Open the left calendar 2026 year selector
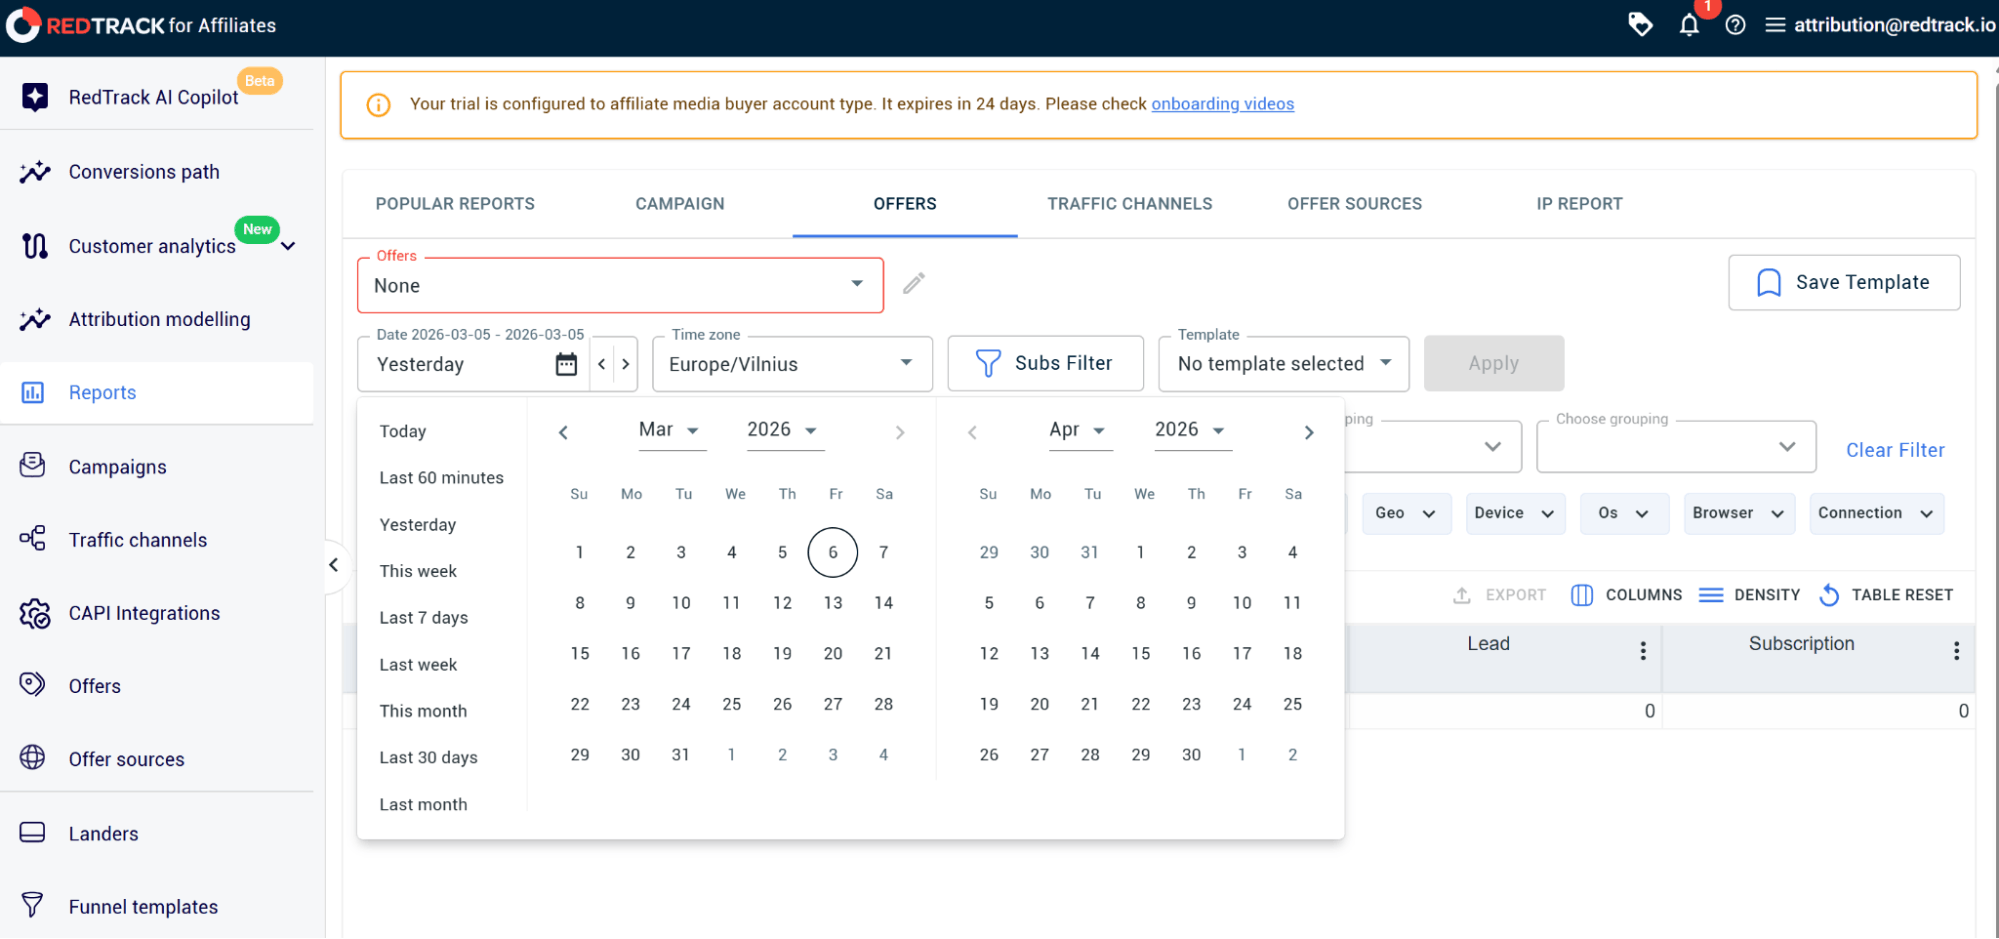This screenshot has height=939, width=1999. pos(785,430)
